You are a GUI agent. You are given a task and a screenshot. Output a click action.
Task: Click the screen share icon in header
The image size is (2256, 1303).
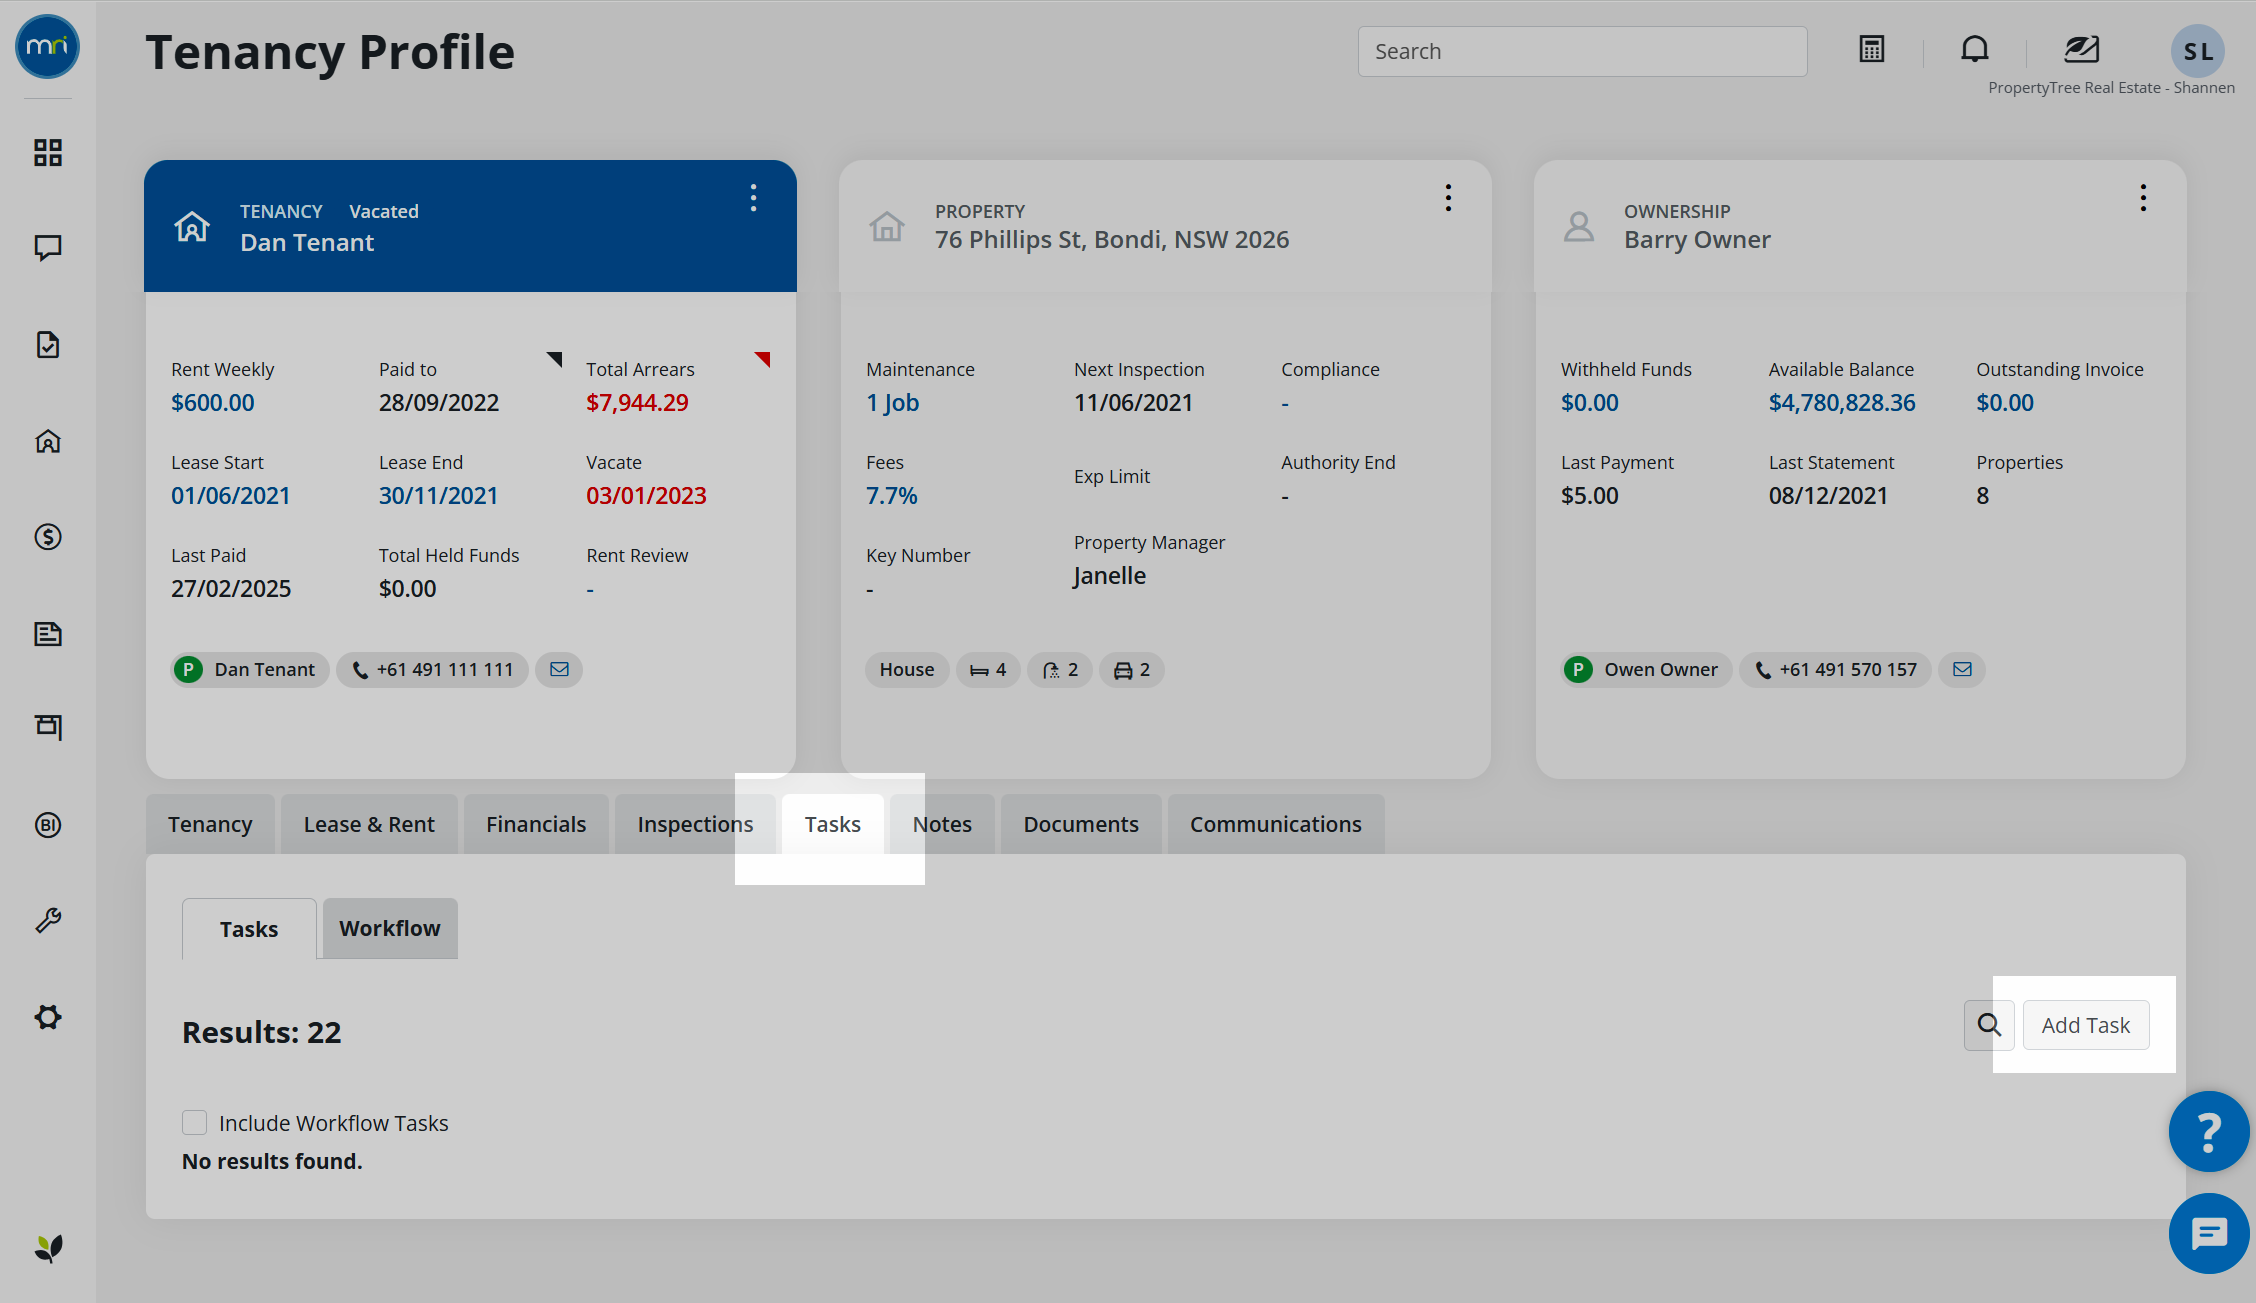[x=2082, y=49]
